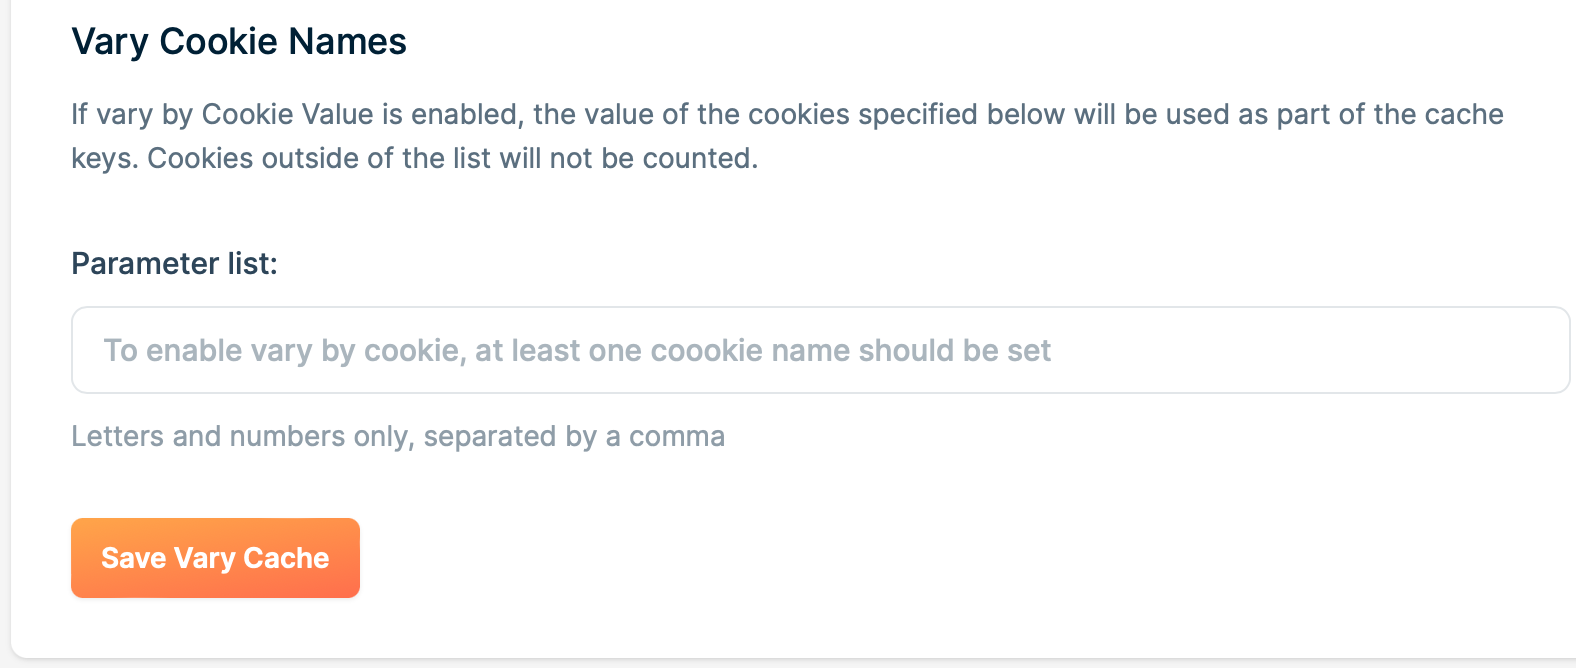
Task: Click the "Parameter list:" label
Action: tap(174, 263)
